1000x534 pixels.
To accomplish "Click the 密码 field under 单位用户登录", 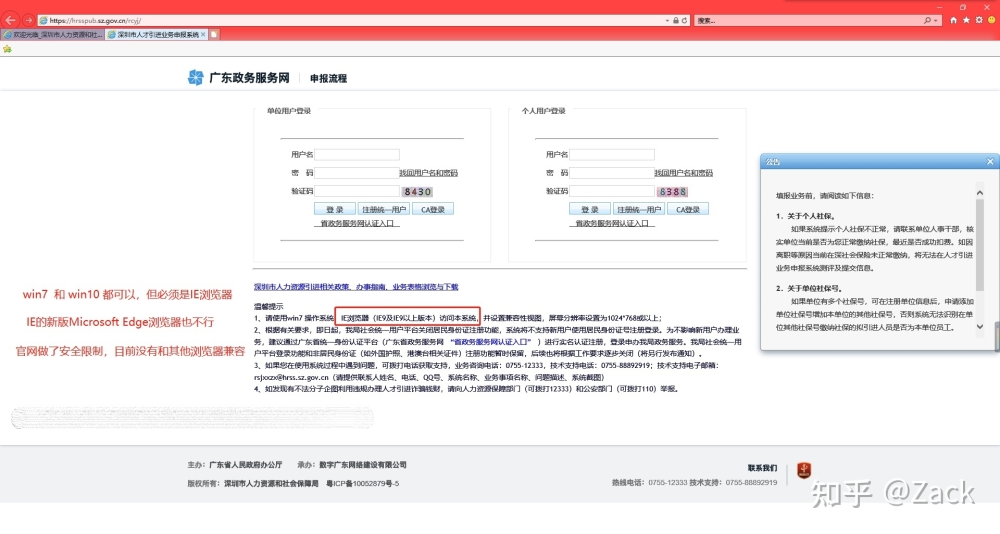I will point(357,173).
